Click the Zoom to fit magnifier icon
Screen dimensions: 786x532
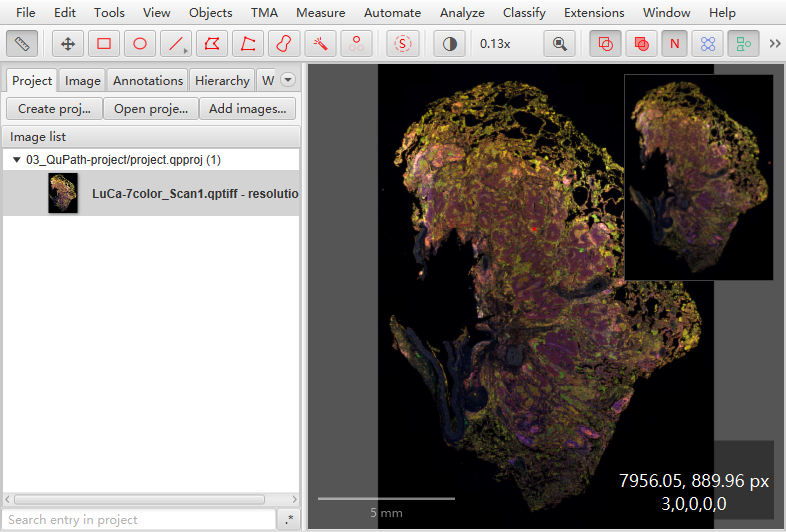coord(559,44)
